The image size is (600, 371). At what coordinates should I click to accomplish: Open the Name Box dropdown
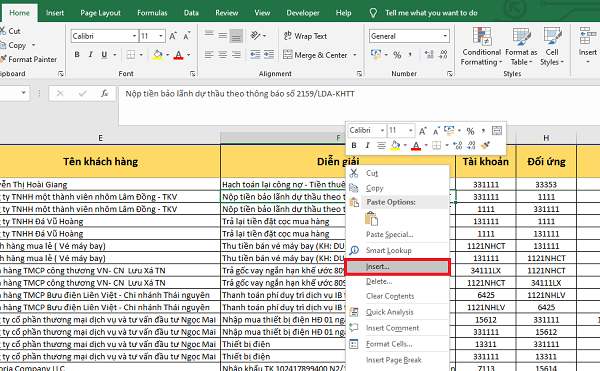click(23, 93)
